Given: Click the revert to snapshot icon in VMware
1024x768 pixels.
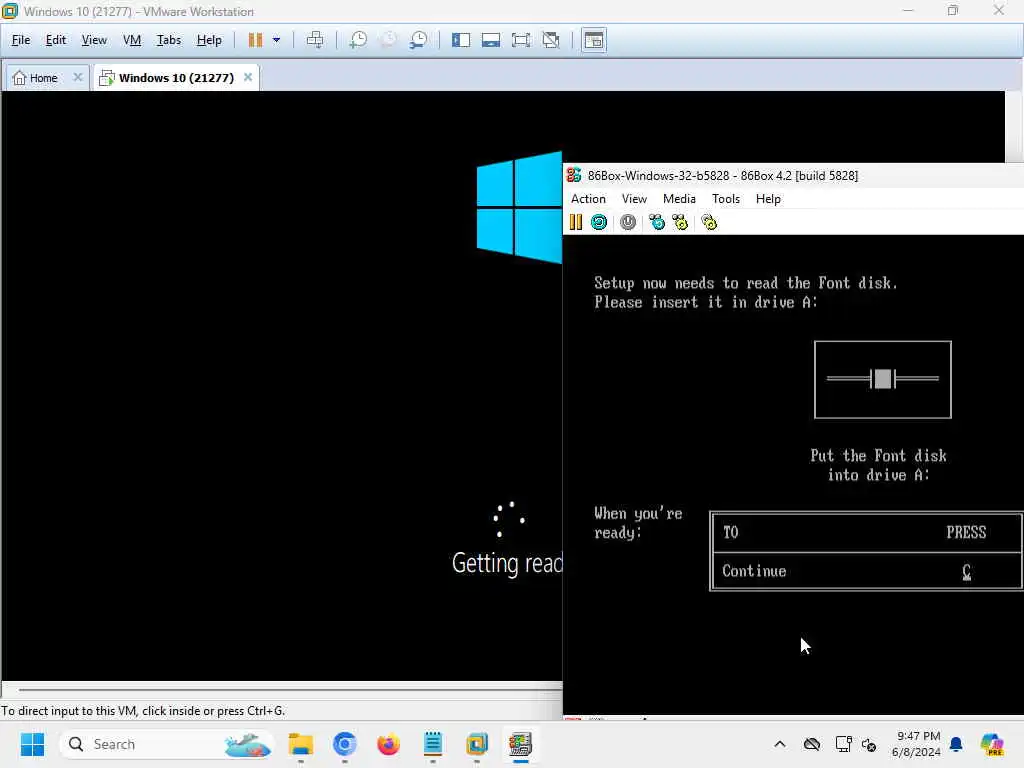Looking at the screenshot, I should [388, 40].
